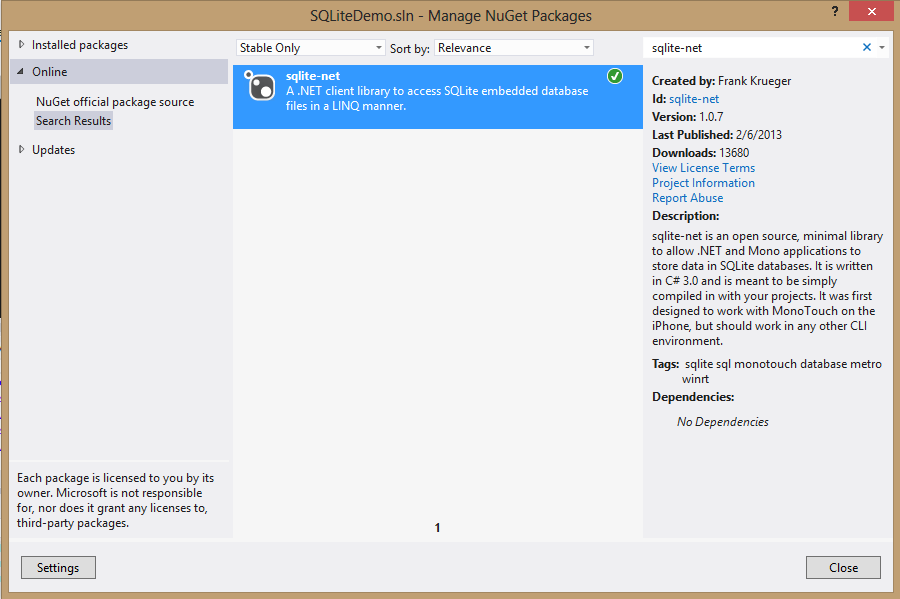This screenshot has width=900, height=599.
Task: Click Created by: Frank Krueger text
Action: point(721,81)
